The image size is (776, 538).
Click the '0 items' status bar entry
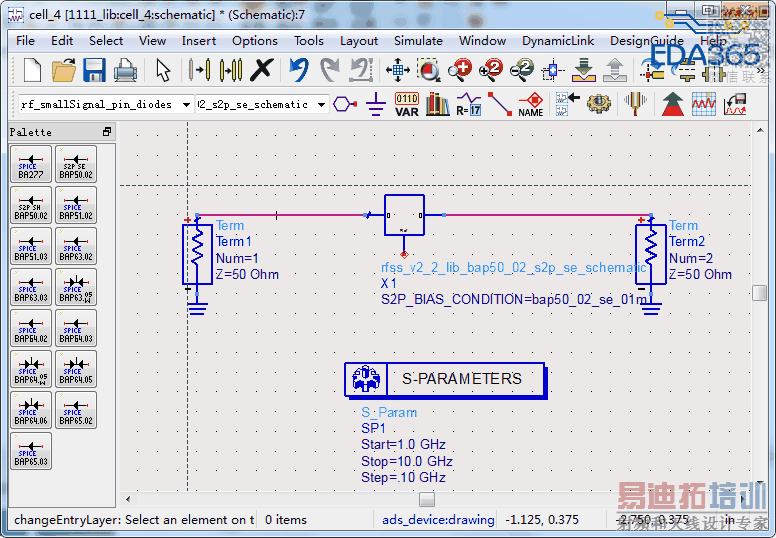286,520
